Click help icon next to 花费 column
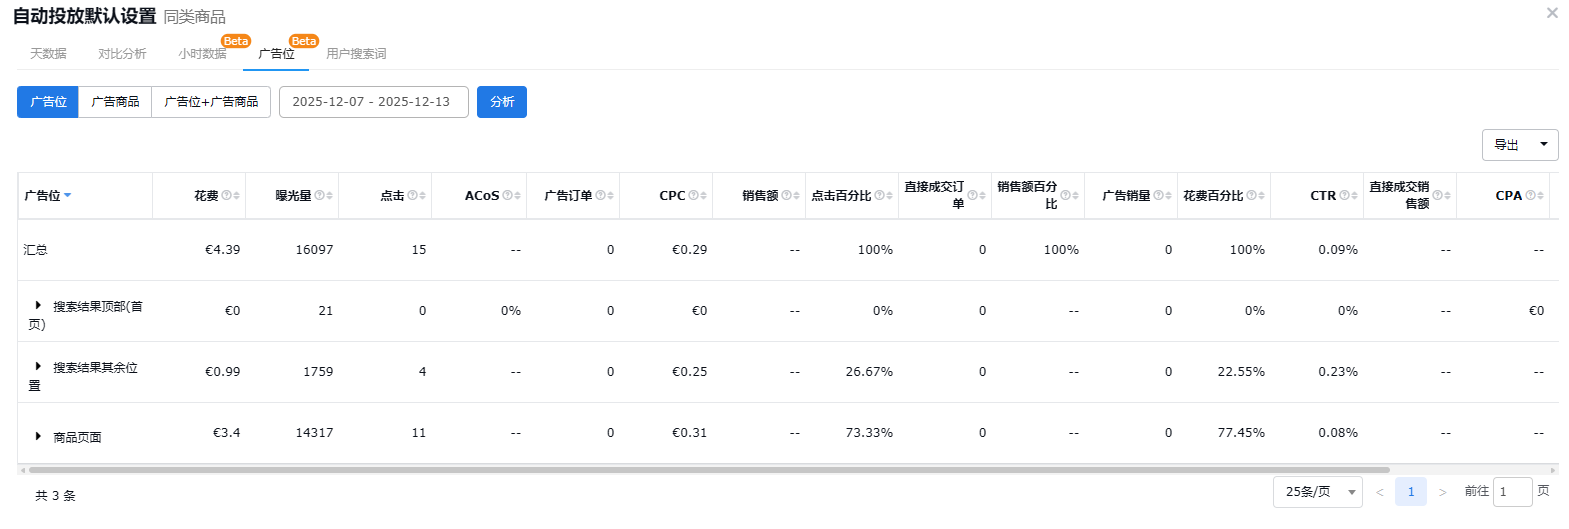The height and width of the screenshot is (529, 1569). pyautogui.click(x=226, y=196)
